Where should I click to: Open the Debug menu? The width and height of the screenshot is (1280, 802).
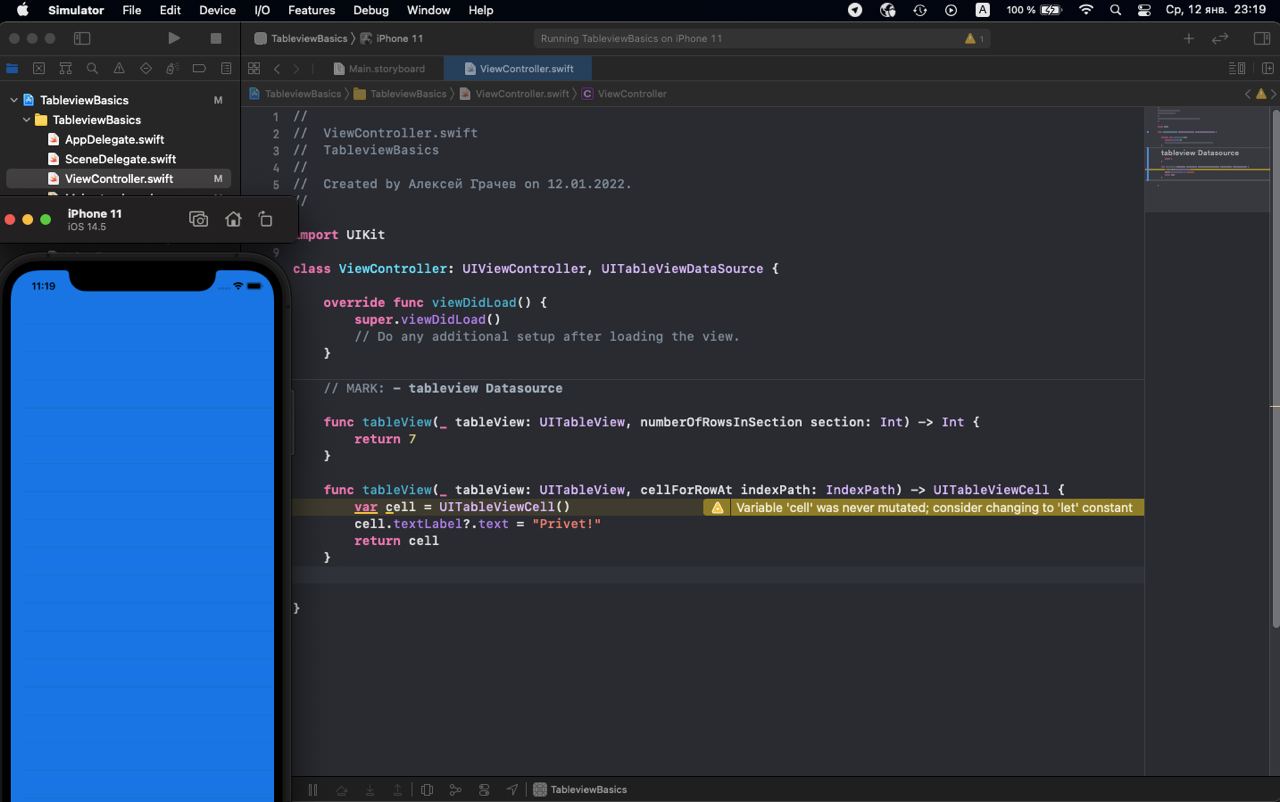371,10
